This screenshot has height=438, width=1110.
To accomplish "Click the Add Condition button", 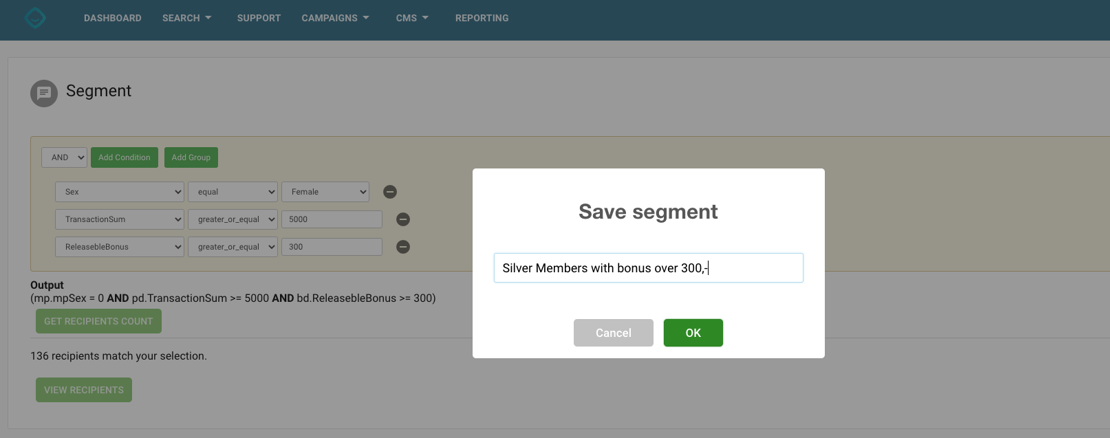I will click(x=124, y=158).
